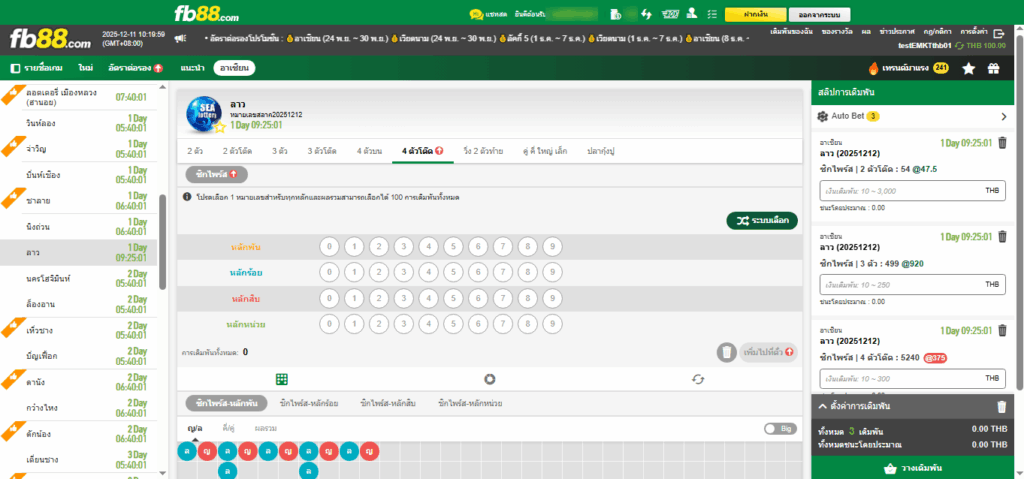This screenshot has width=1024, height=479.
Task: Click the ออกจากระบบ logout button
Action: (x=820, y=14)
